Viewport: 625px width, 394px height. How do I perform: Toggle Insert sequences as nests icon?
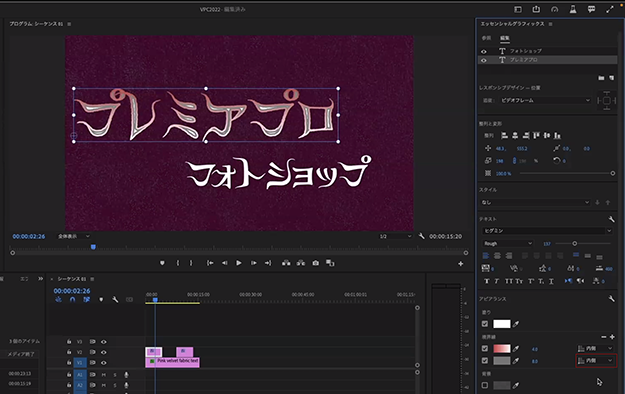[x=59, y=299]
